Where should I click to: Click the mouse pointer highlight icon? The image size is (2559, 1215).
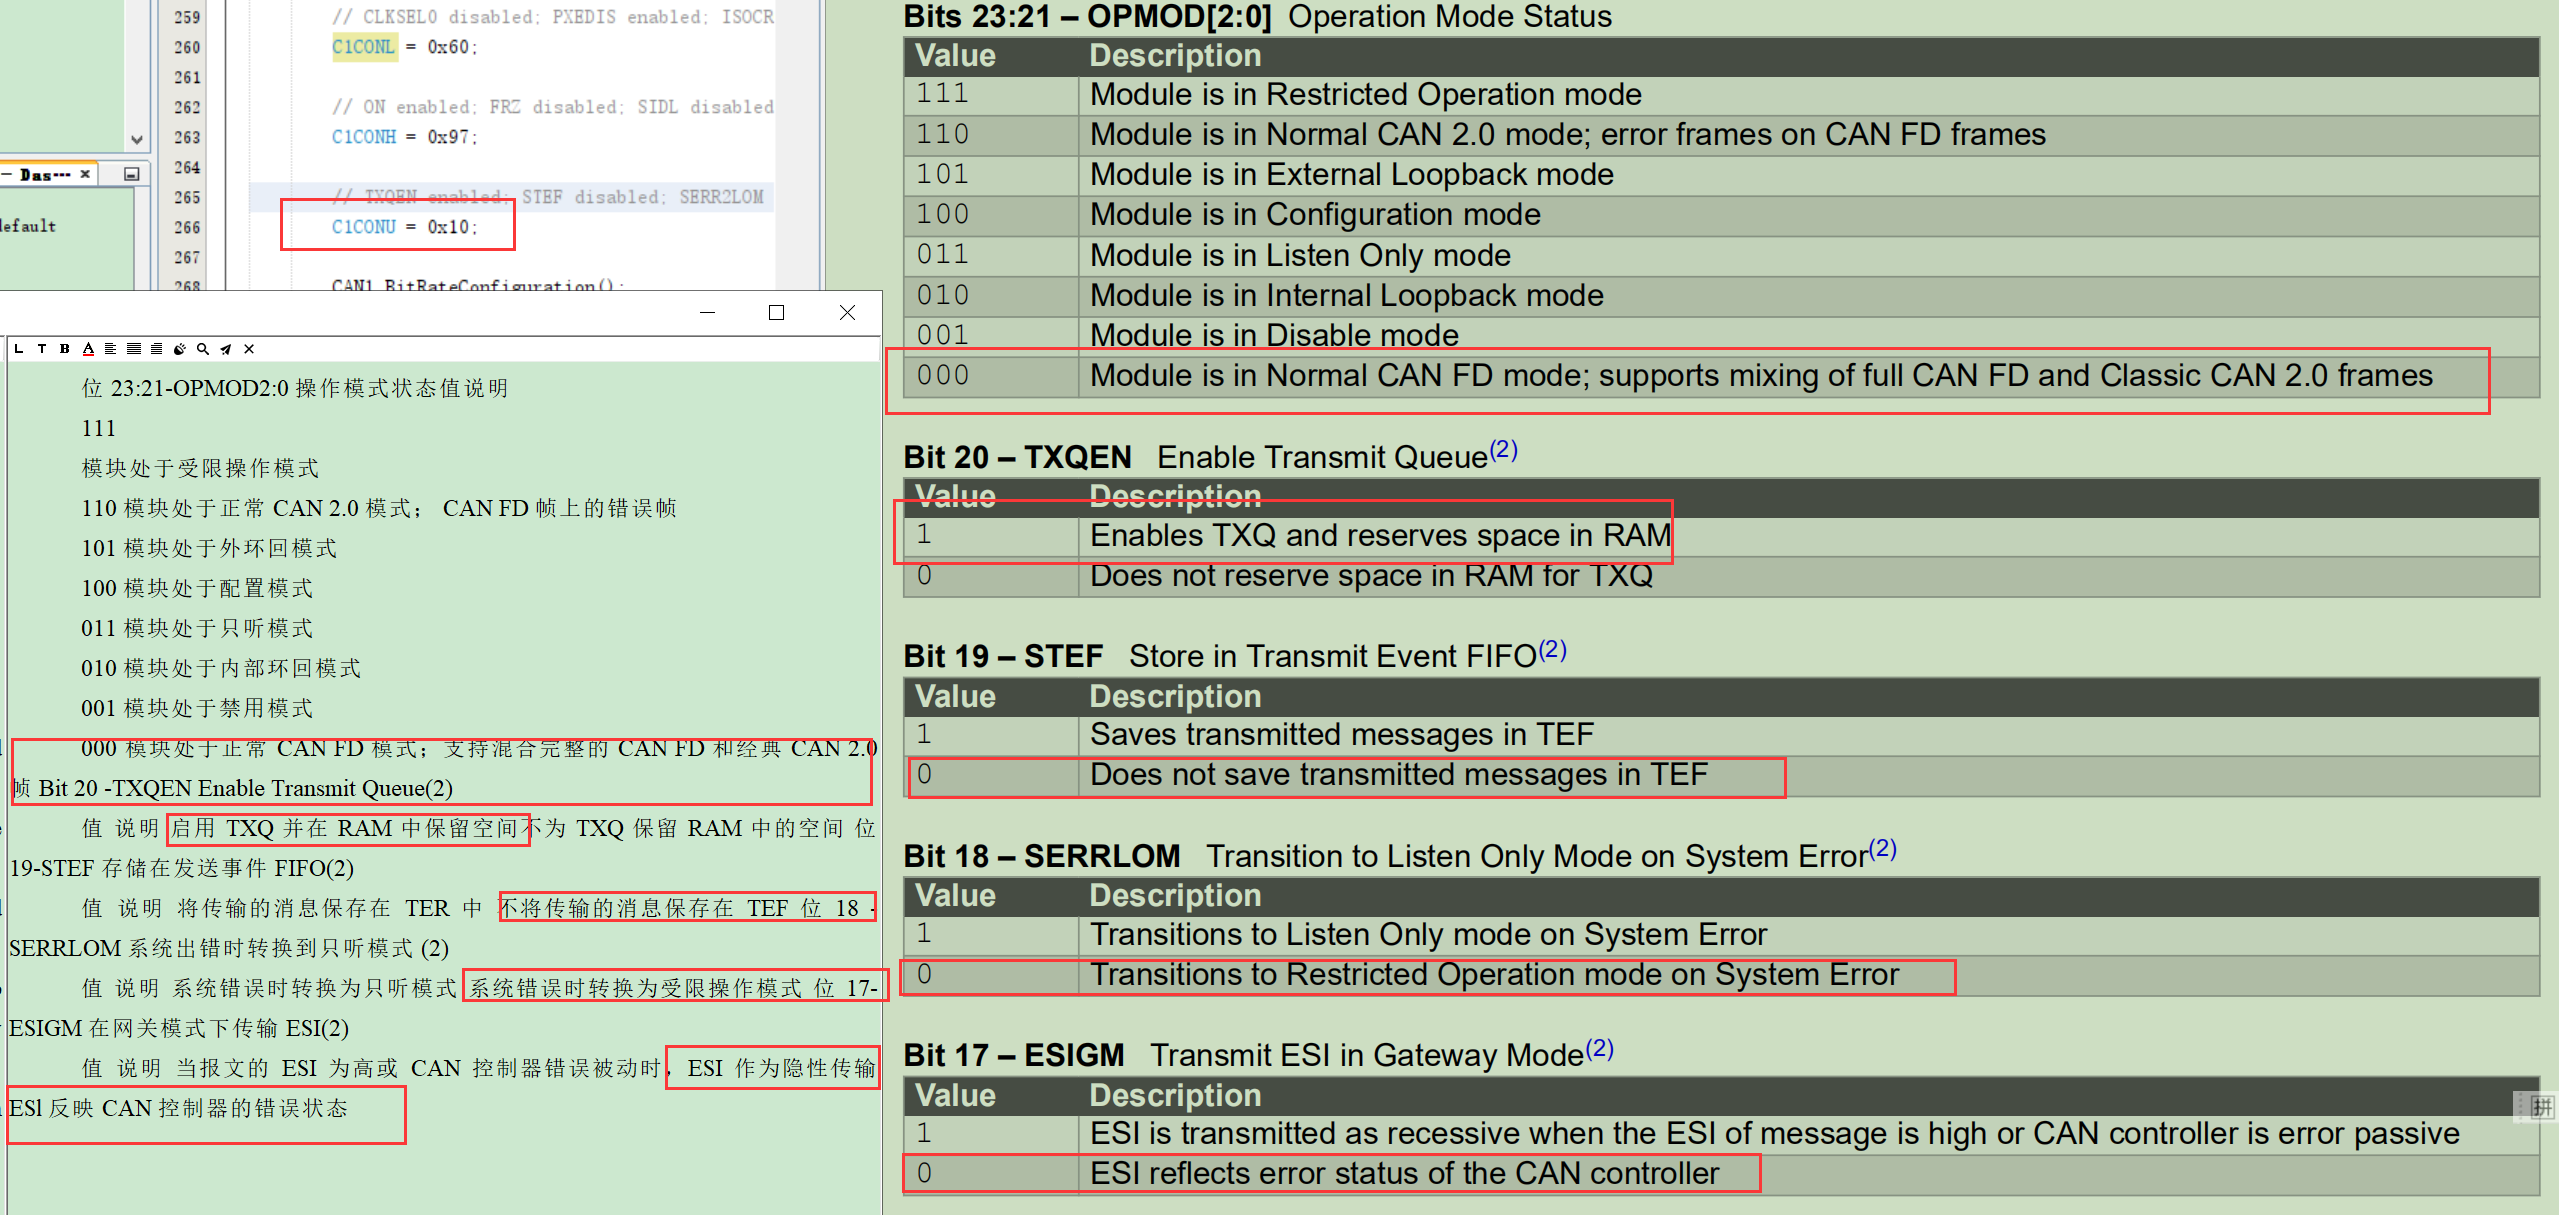(180, 349)
